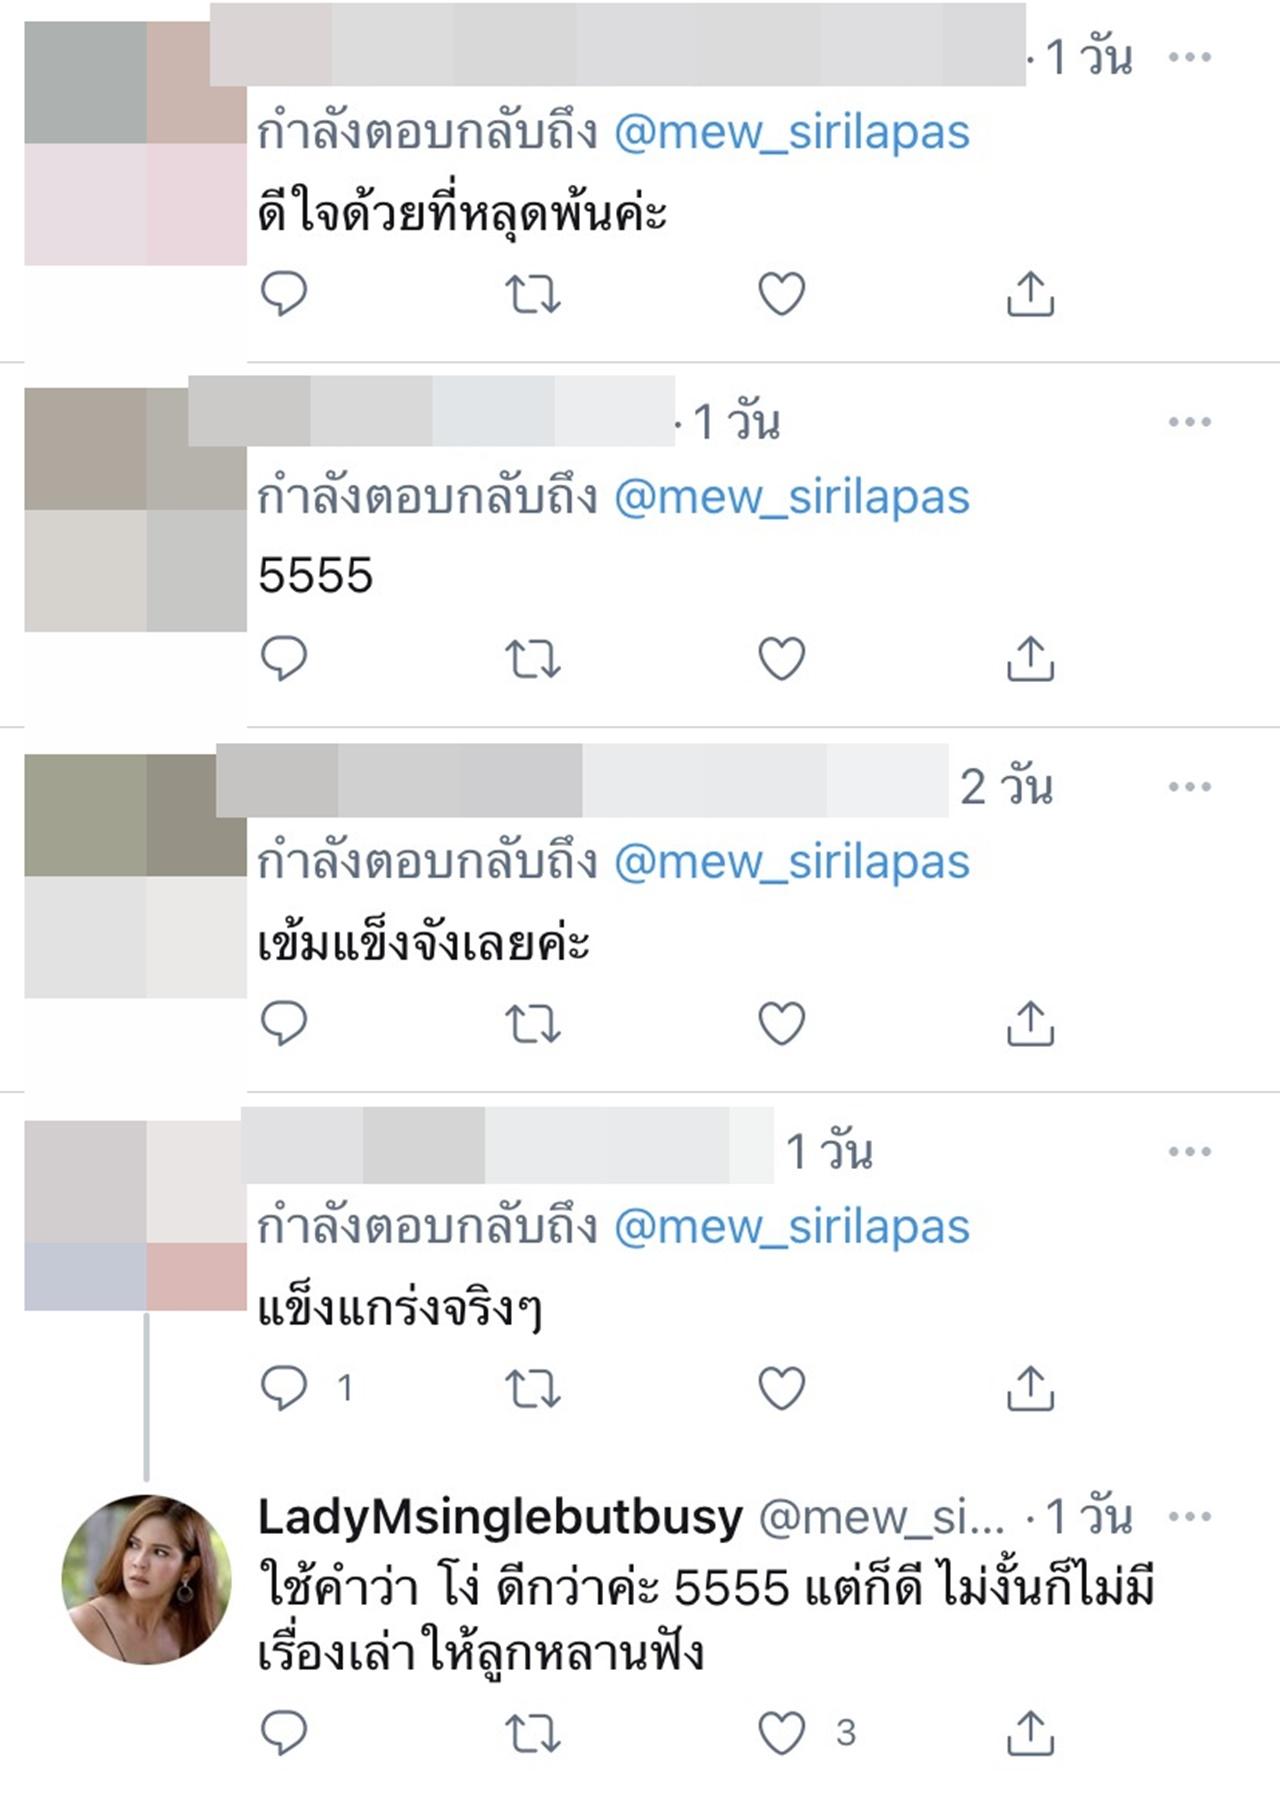Open @mew_sirilapas mention in first tweet
The image size is (1280, 1795).
(791, 133)
